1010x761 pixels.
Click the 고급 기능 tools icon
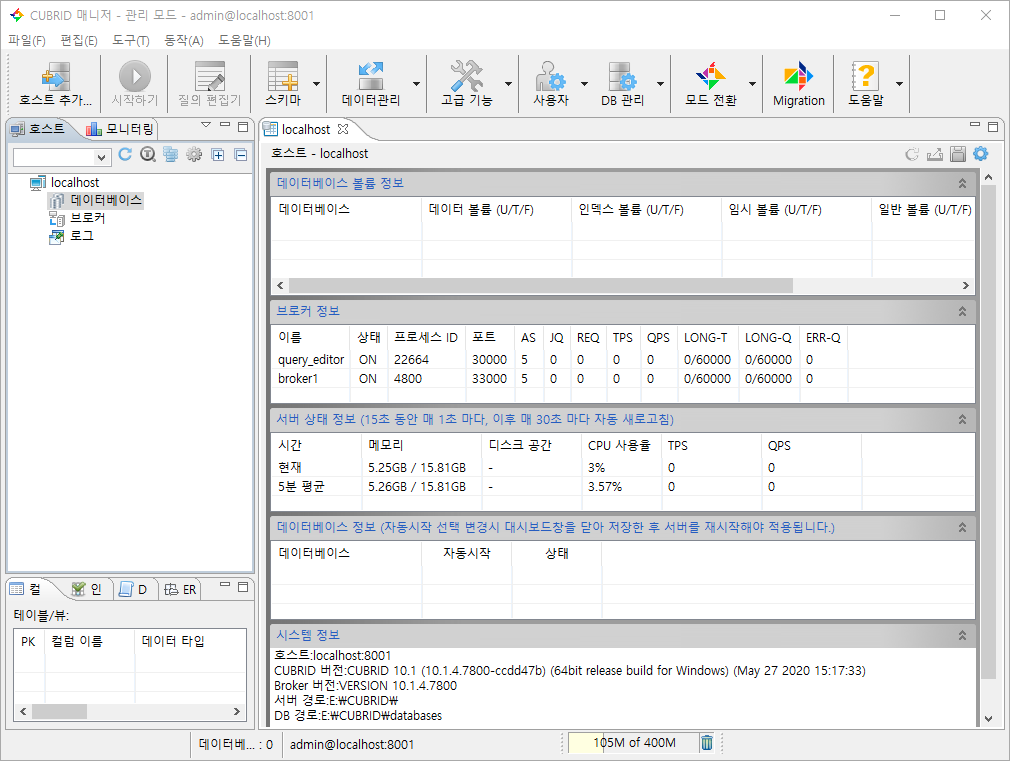click(x=466, y=77)
